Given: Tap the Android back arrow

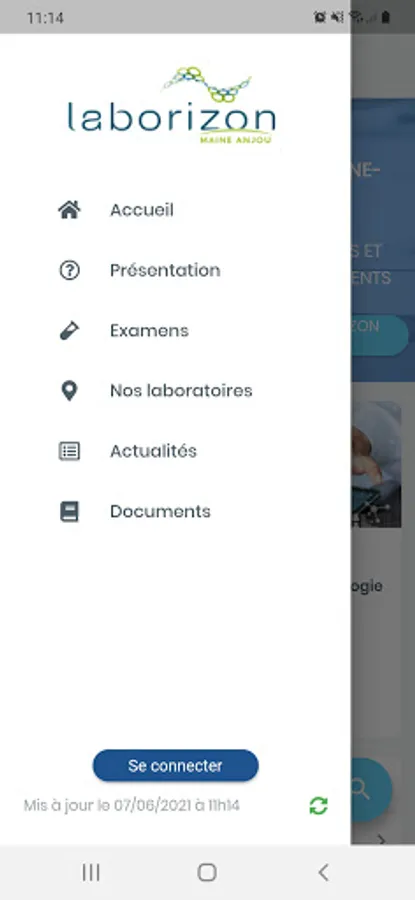Looking at the screenshot, I should coord(323,872).
